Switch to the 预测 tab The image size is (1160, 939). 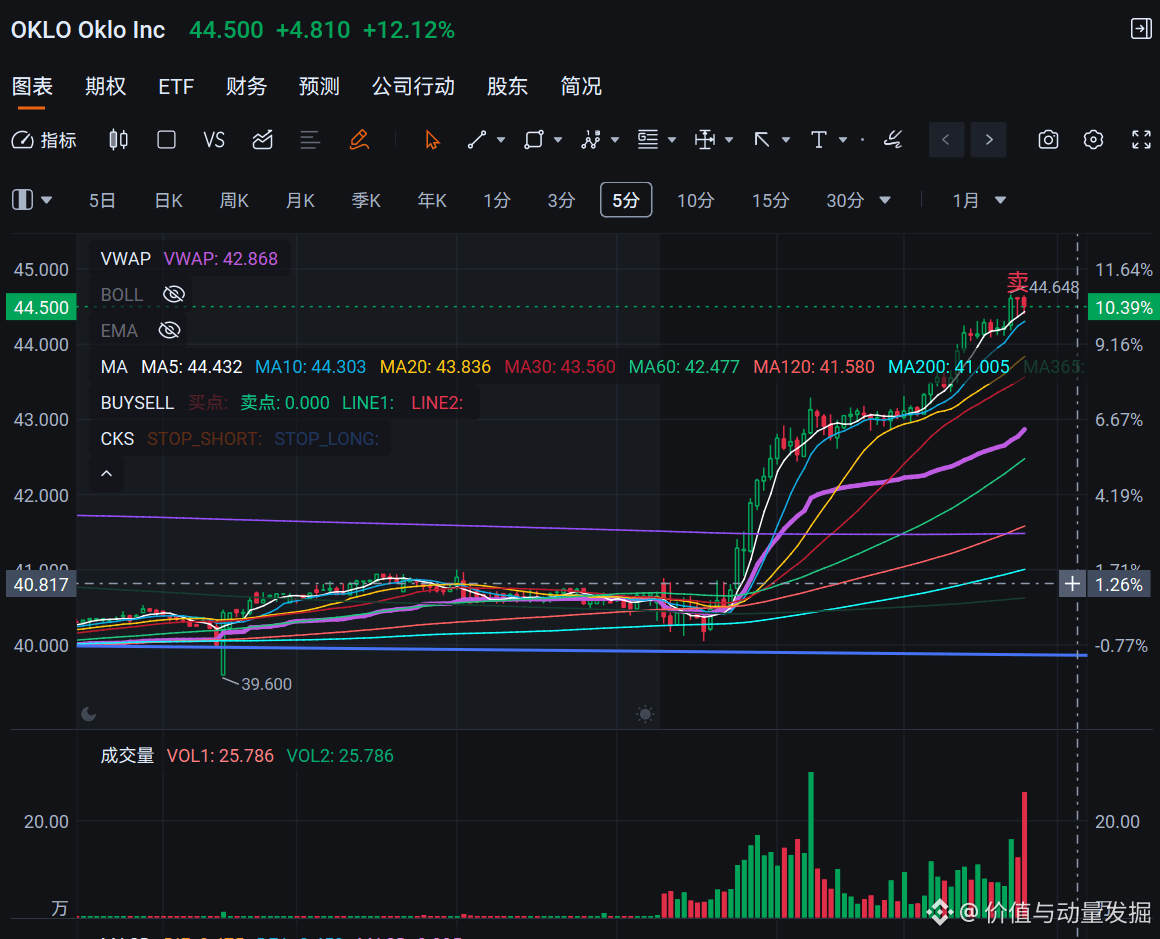coord(319,87)
